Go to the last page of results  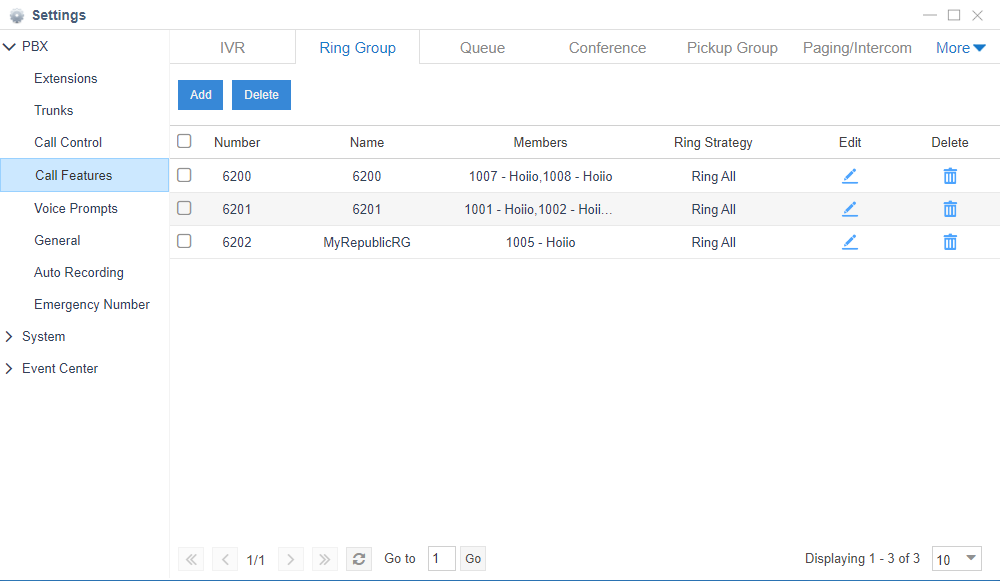coord(325,559)
